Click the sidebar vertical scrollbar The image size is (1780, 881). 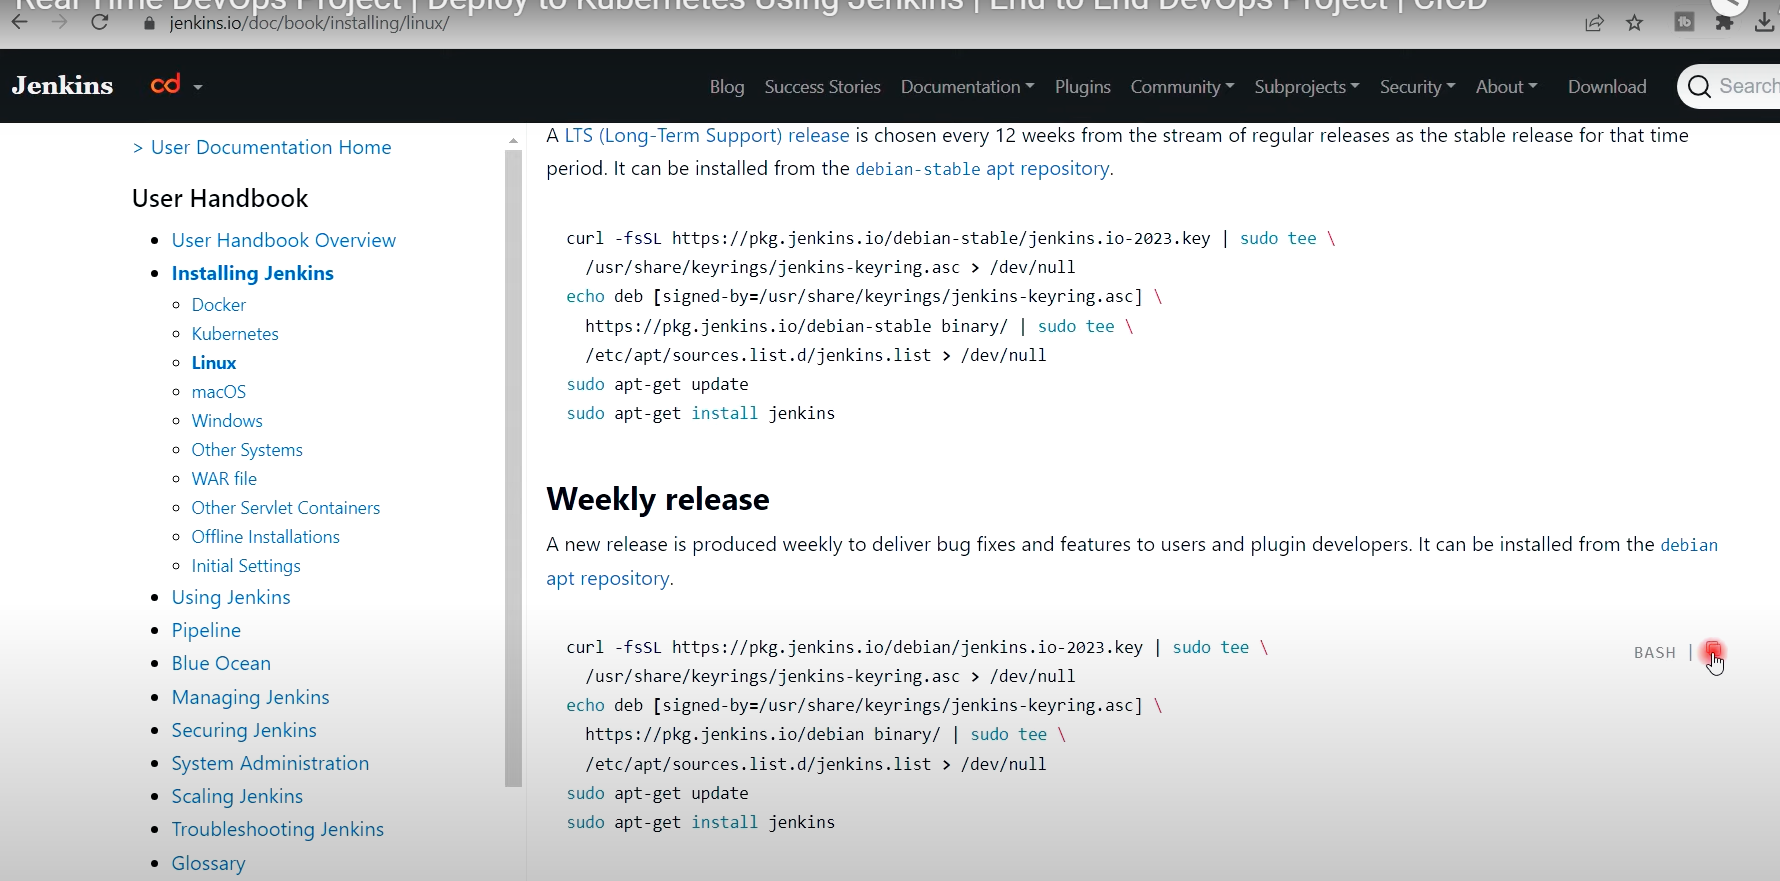[514, 468]
